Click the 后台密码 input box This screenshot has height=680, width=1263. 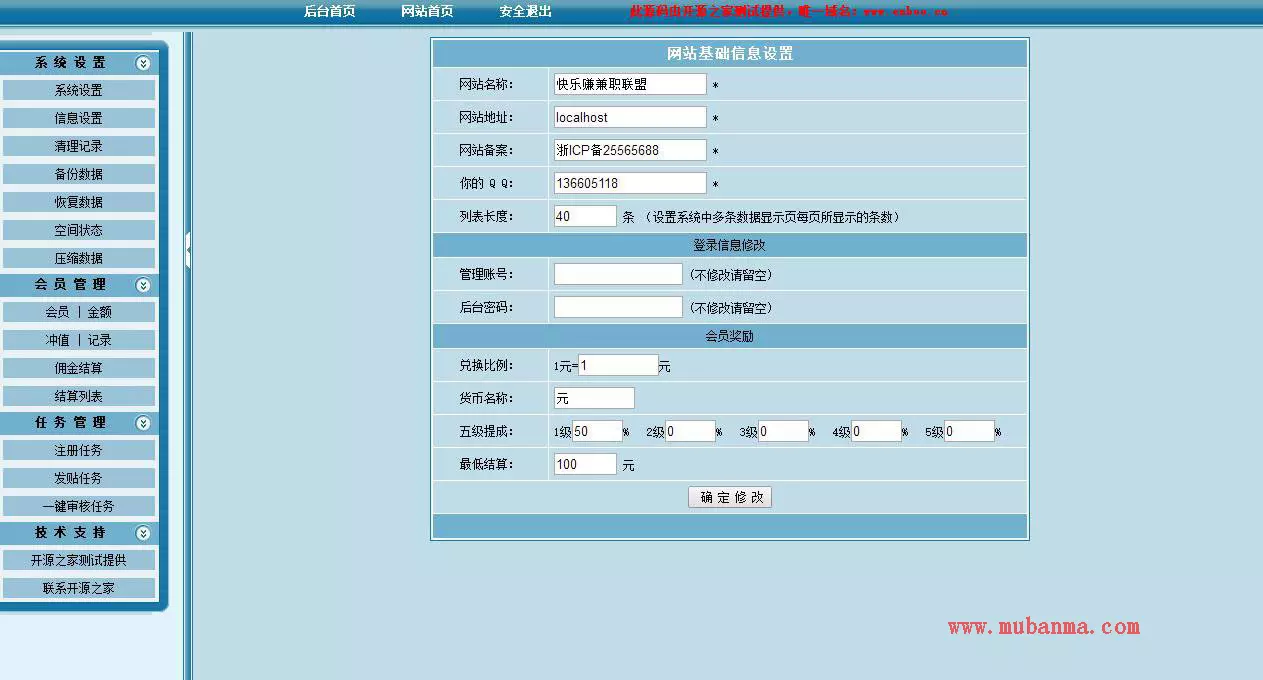point(617,307)
